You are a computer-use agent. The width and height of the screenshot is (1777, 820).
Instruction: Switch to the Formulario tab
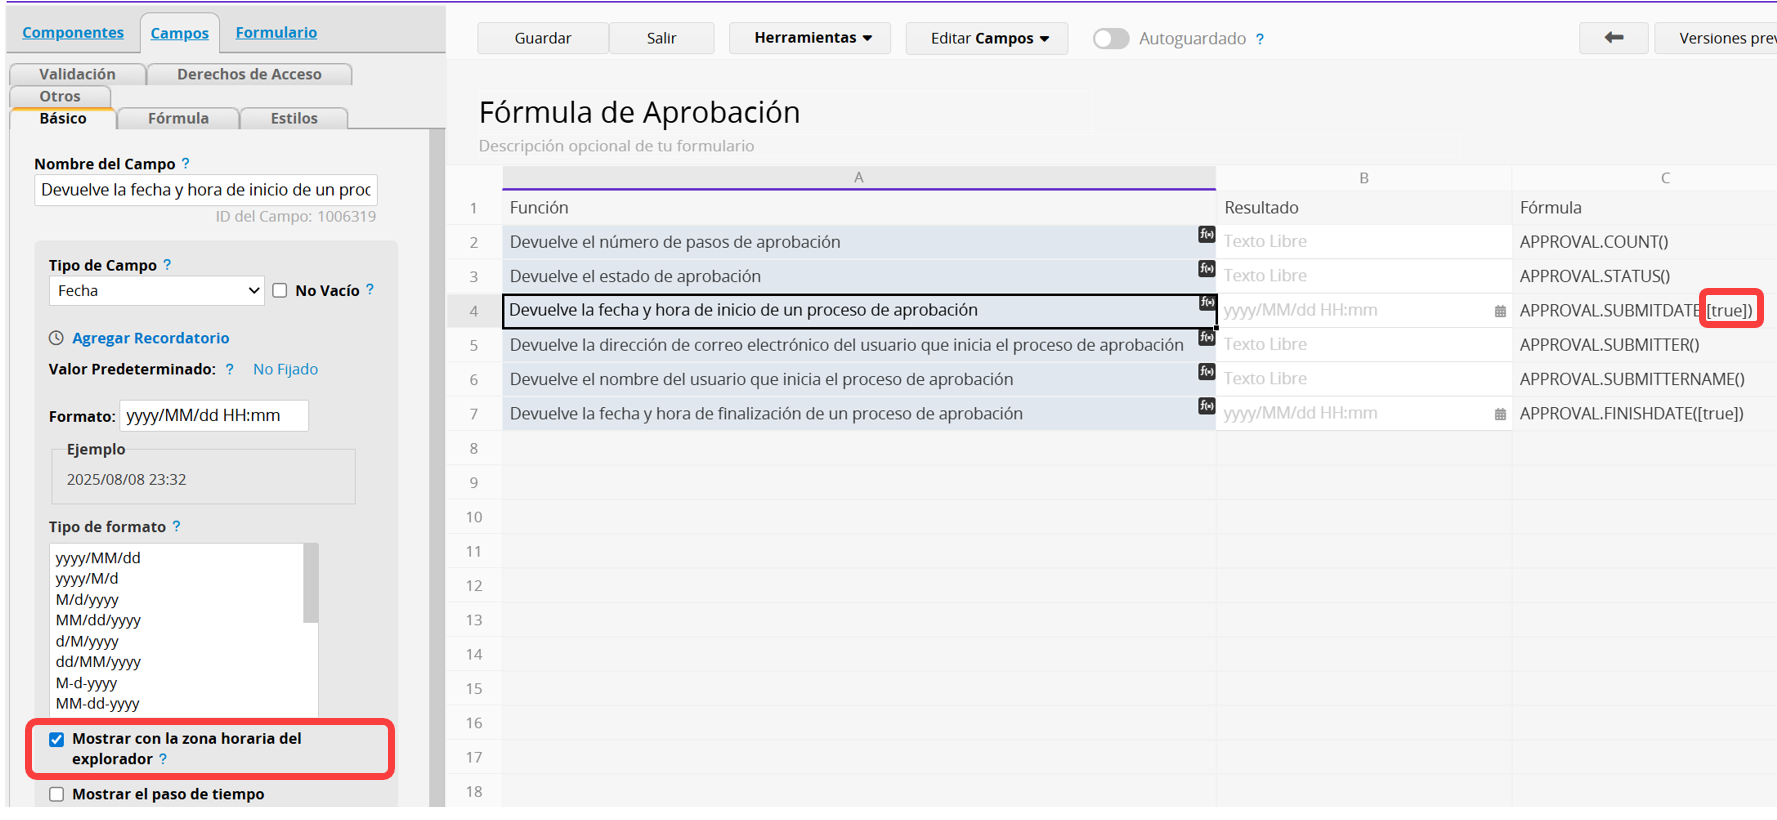coord(276,32)
